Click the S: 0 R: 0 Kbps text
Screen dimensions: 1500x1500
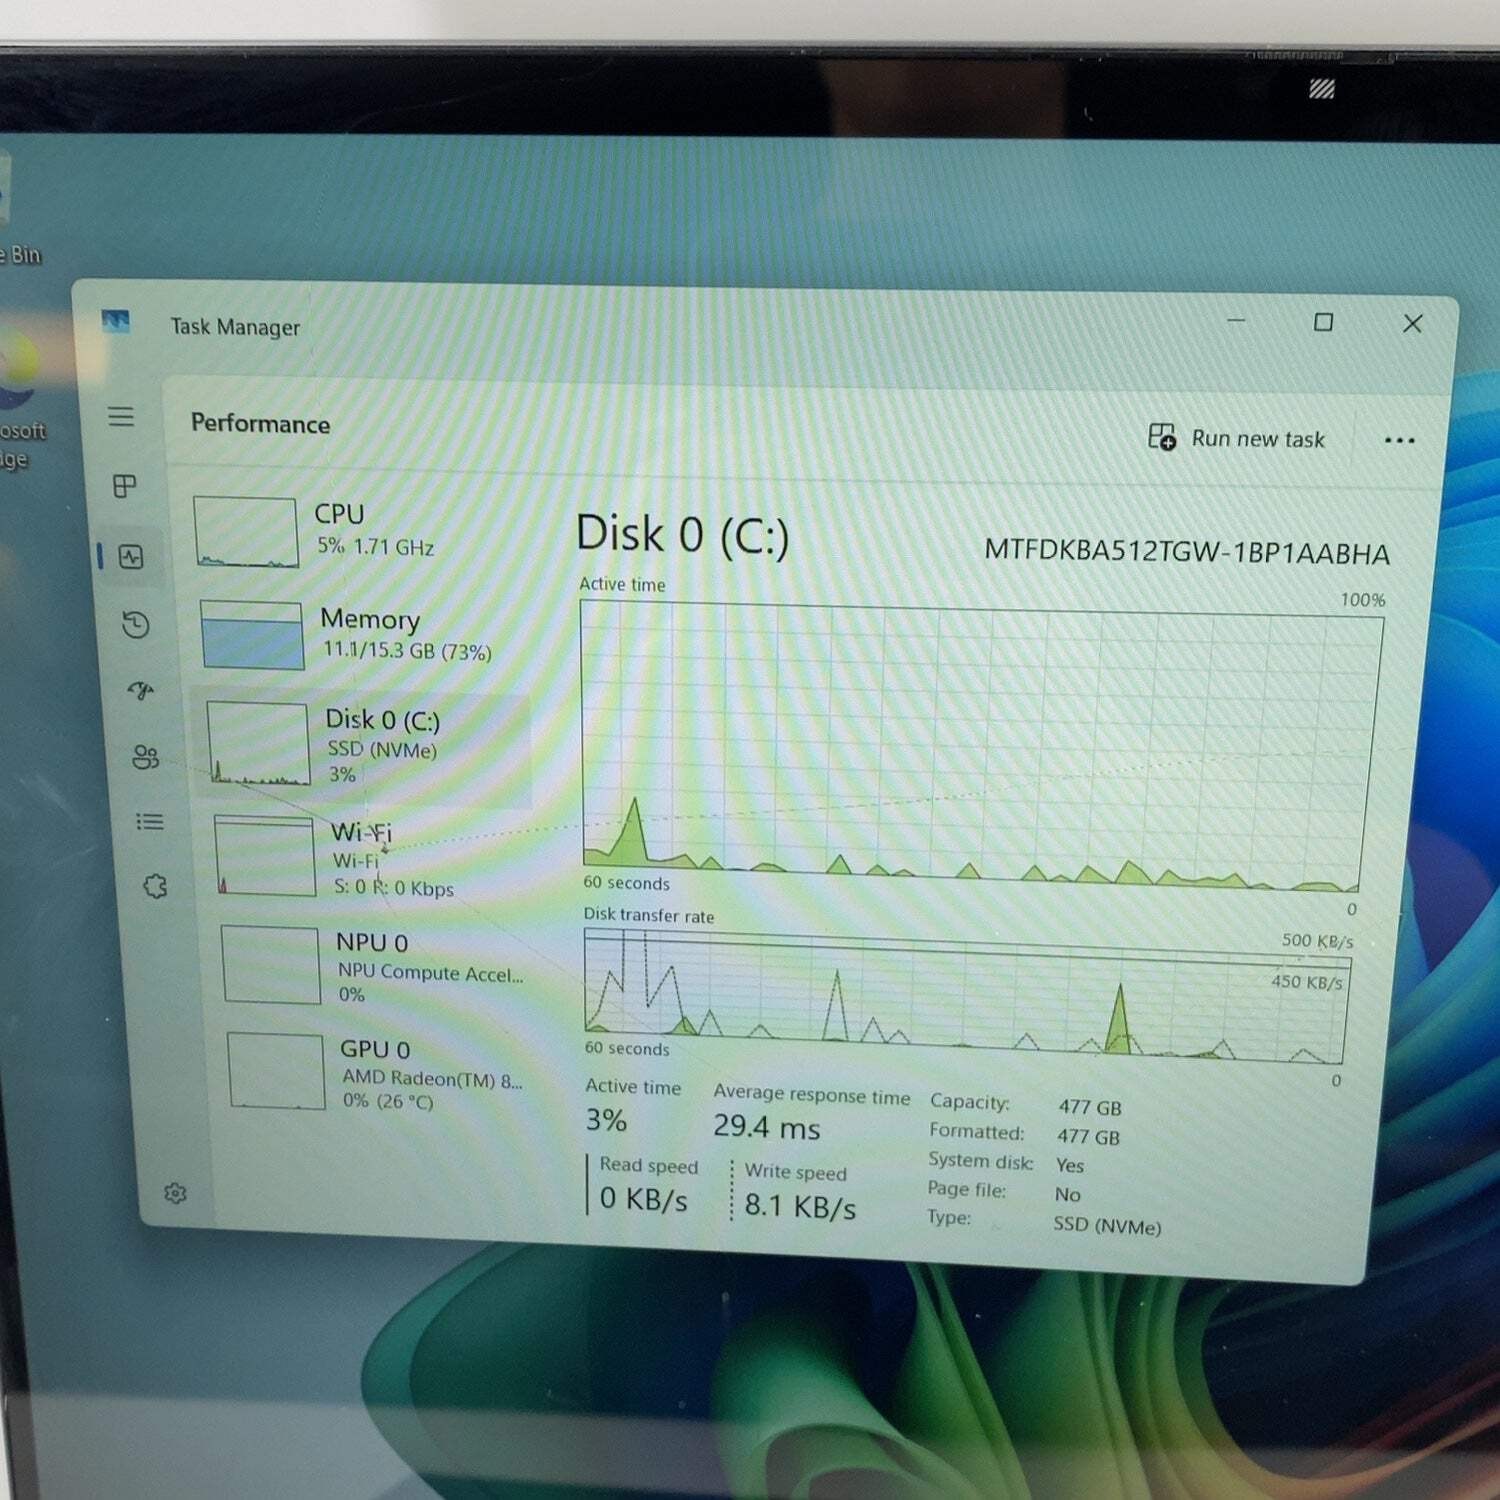[394, 887]
